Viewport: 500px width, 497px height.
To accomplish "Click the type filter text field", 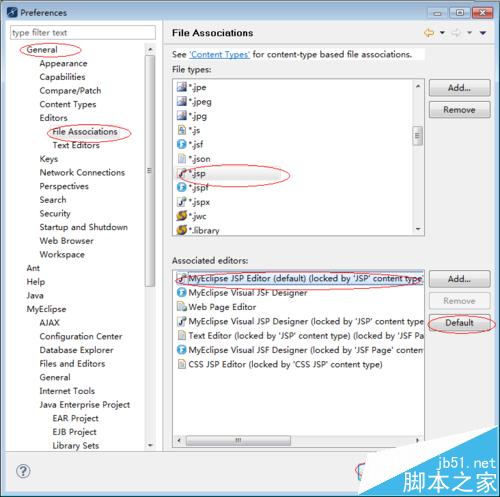I will (x=83, y=33).
